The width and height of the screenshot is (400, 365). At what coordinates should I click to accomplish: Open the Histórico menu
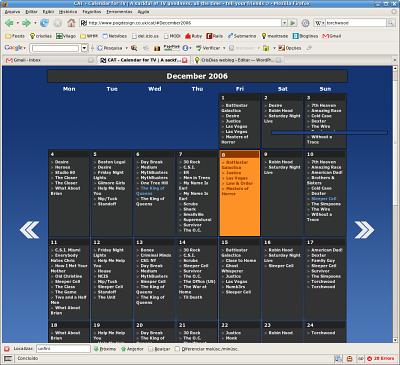click(x=68, y=12)
